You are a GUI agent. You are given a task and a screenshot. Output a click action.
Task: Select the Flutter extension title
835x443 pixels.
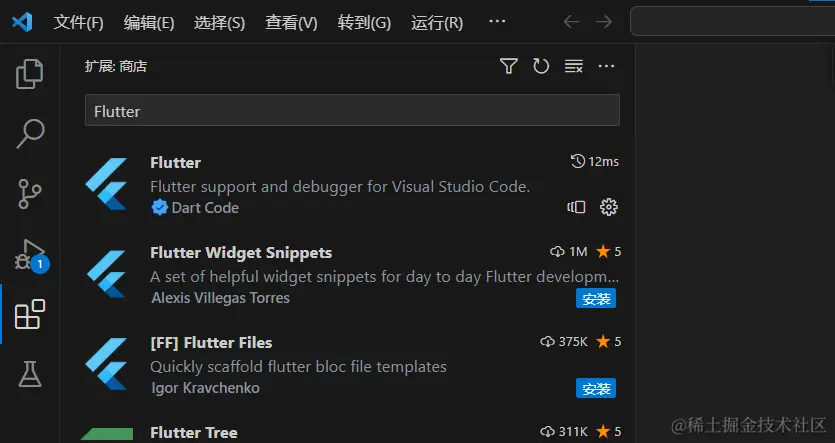click(175, 162)
